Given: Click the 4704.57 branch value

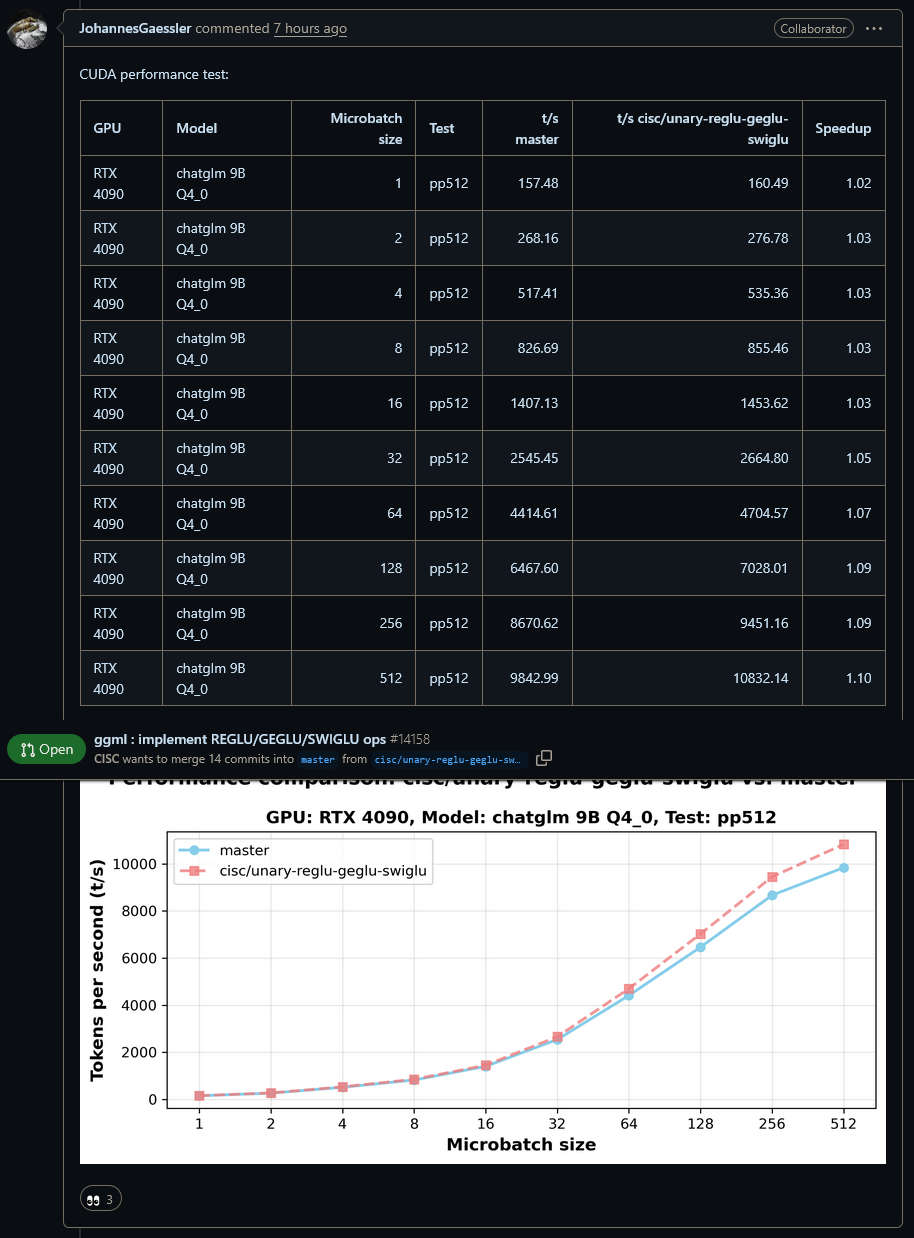Looking at the screenshot, I should 764,513.
